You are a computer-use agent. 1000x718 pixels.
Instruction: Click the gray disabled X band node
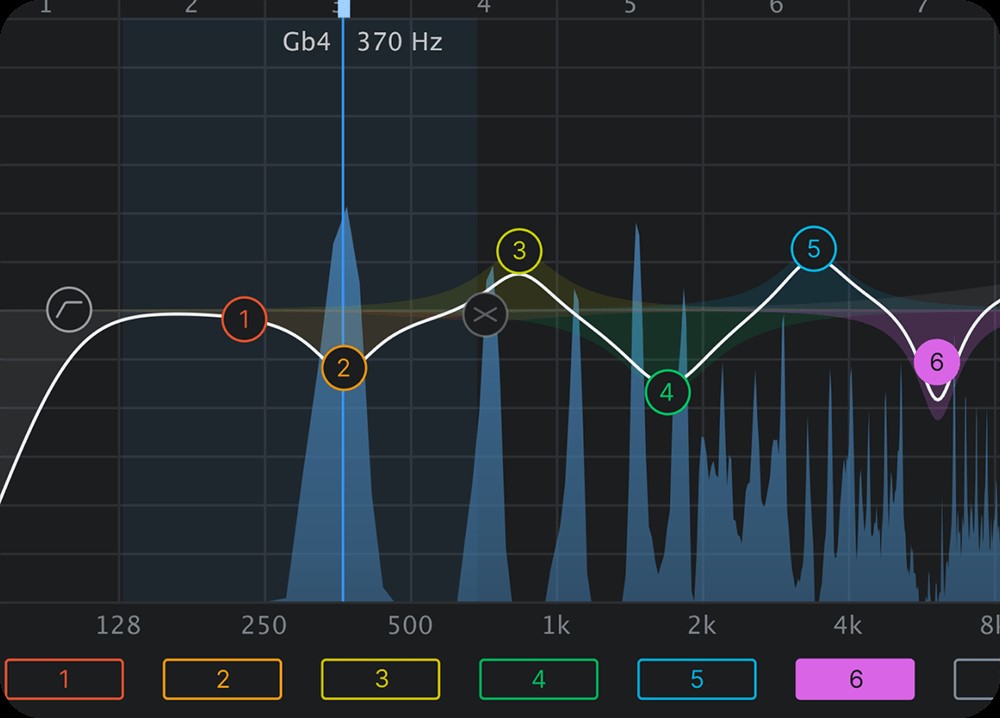point(485,314)
